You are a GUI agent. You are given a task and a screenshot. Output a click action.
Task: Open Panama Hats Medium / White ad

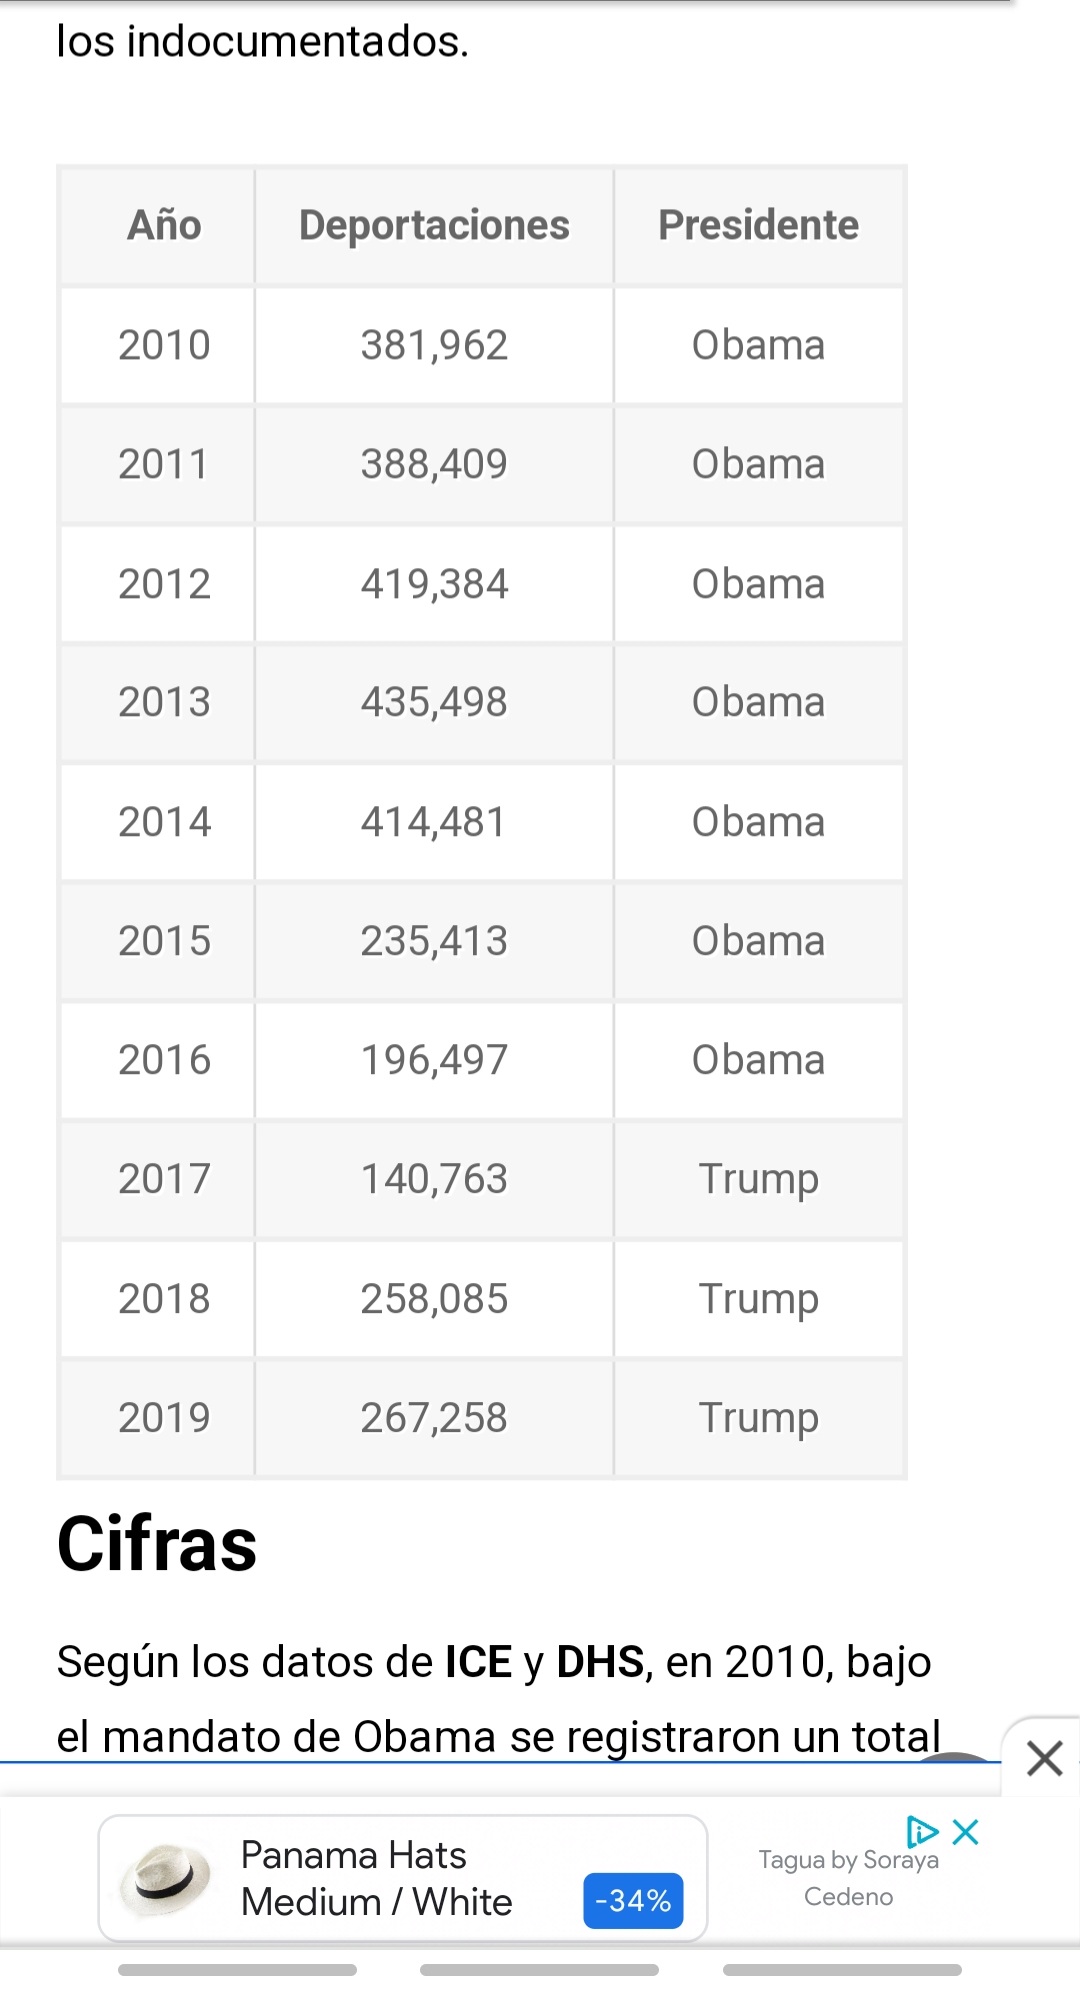tap(403, 1878)
